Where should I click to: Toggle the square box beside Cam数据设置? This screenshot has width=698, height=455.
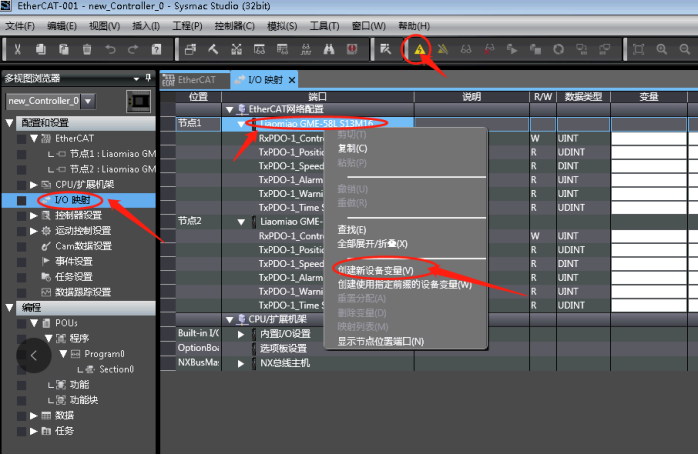(21, 246)
